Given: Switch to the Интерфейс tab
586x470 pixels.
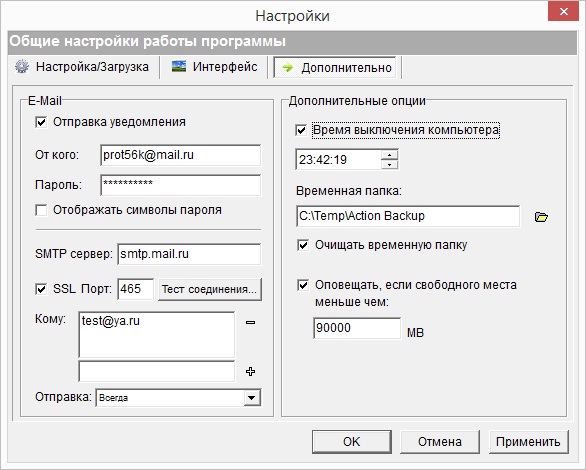Looking at the screenshot, I should (x=215, y=67).
